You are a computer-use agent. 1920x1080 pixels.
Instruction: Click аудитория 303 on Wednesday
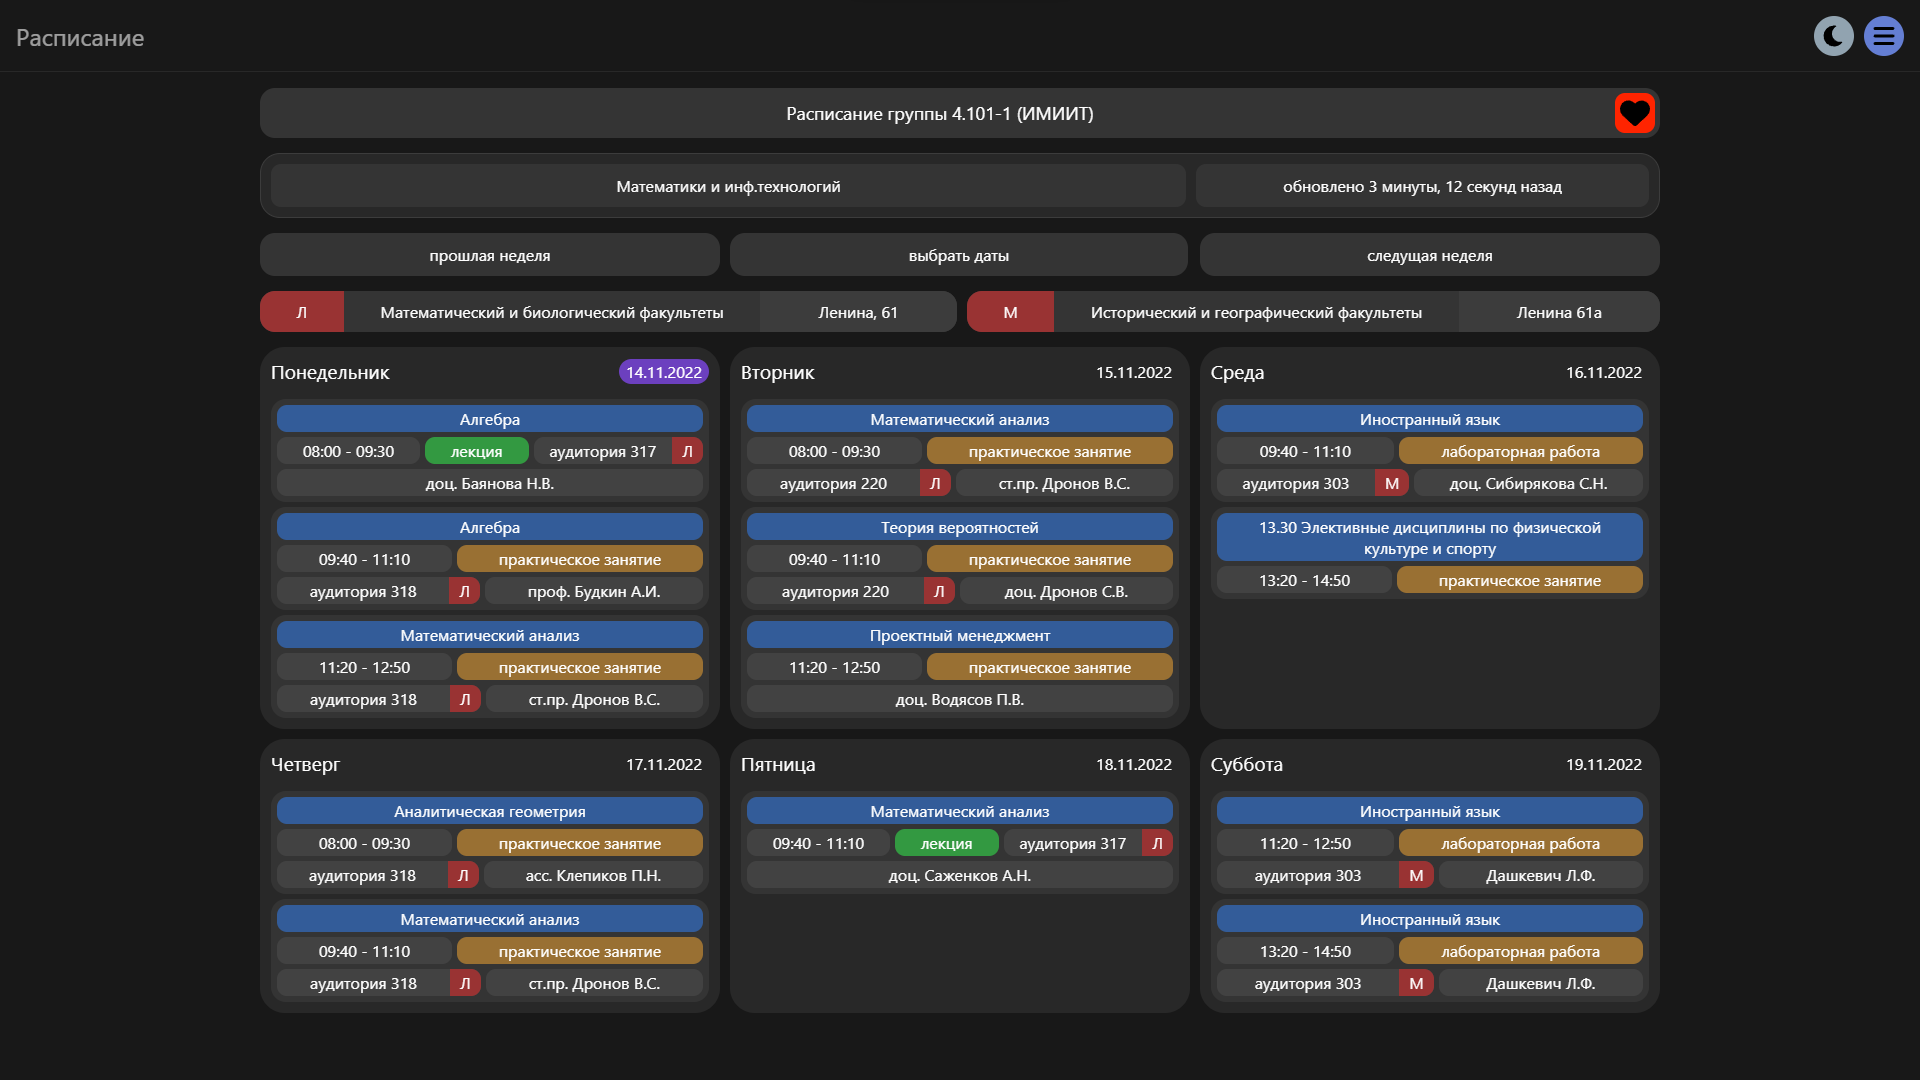[x=1296, y=483]
